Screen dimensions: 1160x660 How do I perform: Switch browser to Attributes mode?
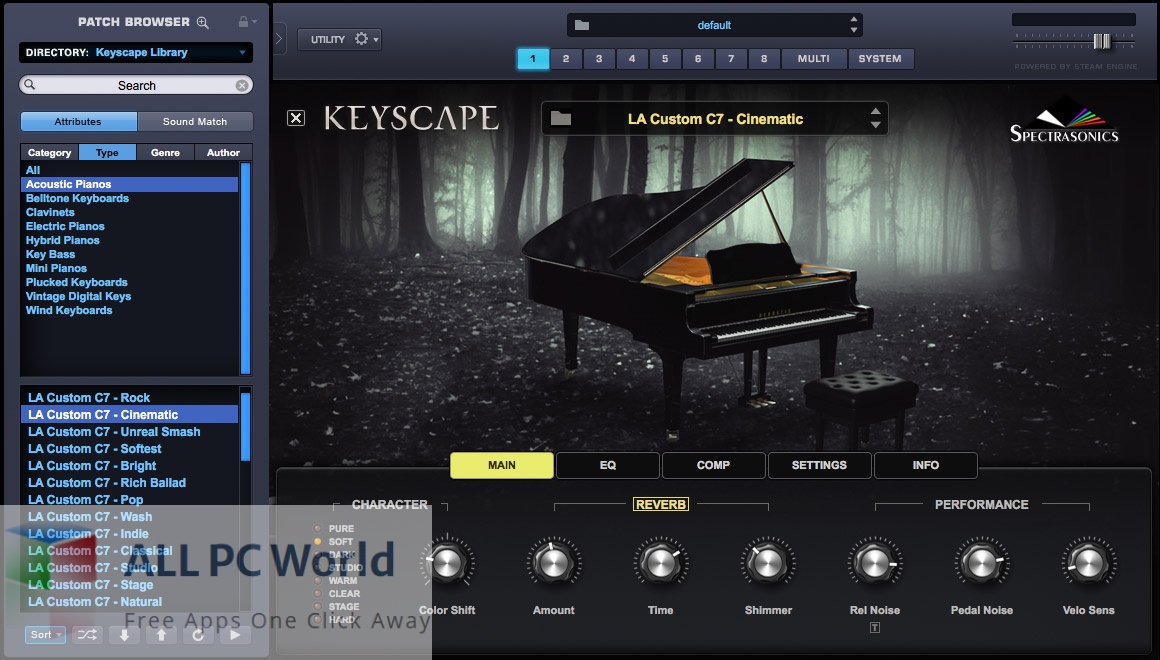point(78,121)
